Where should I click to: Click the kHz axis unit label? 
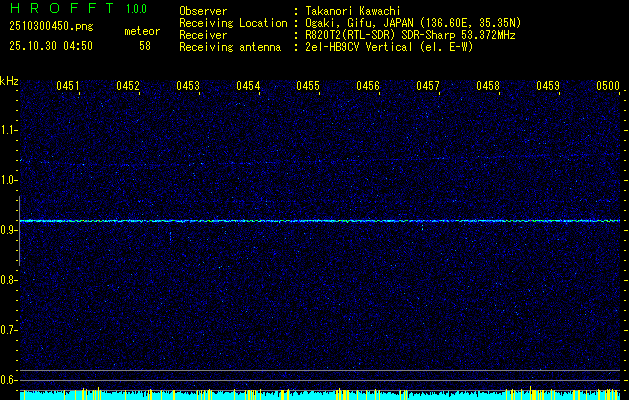pos(9,81)
